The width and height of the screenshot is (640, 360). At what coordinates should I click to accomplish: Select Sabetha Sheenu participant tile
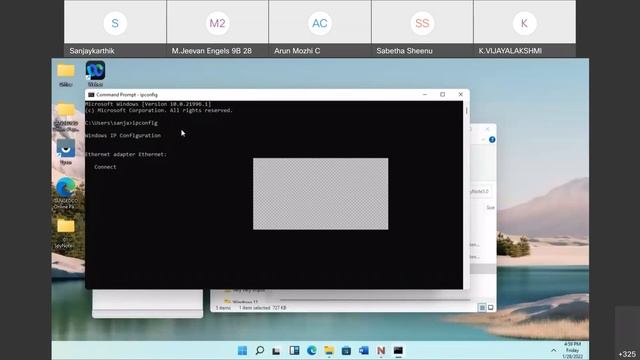pos(422,28)
